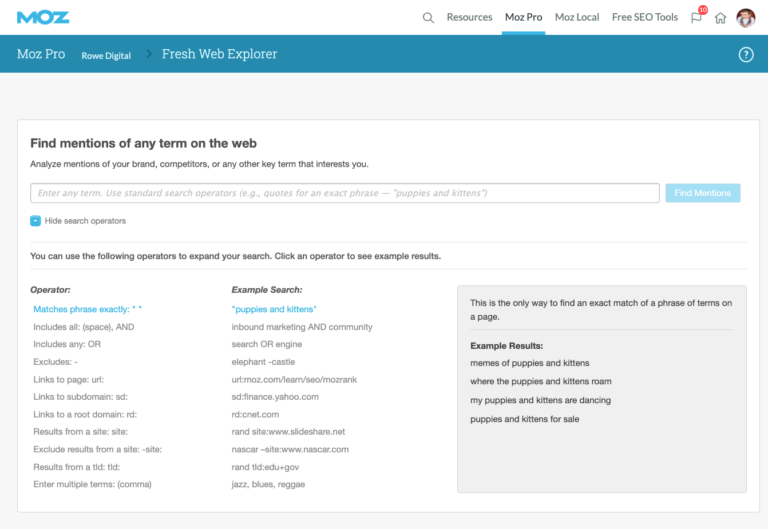Select example search rd:cnet.com

click(x=255, y=414)
